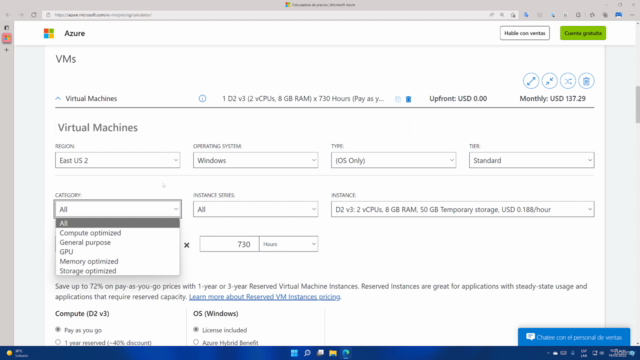
Task: Delete the Virtual Machines row with the blue trash icon
Action: click(409, 99)
